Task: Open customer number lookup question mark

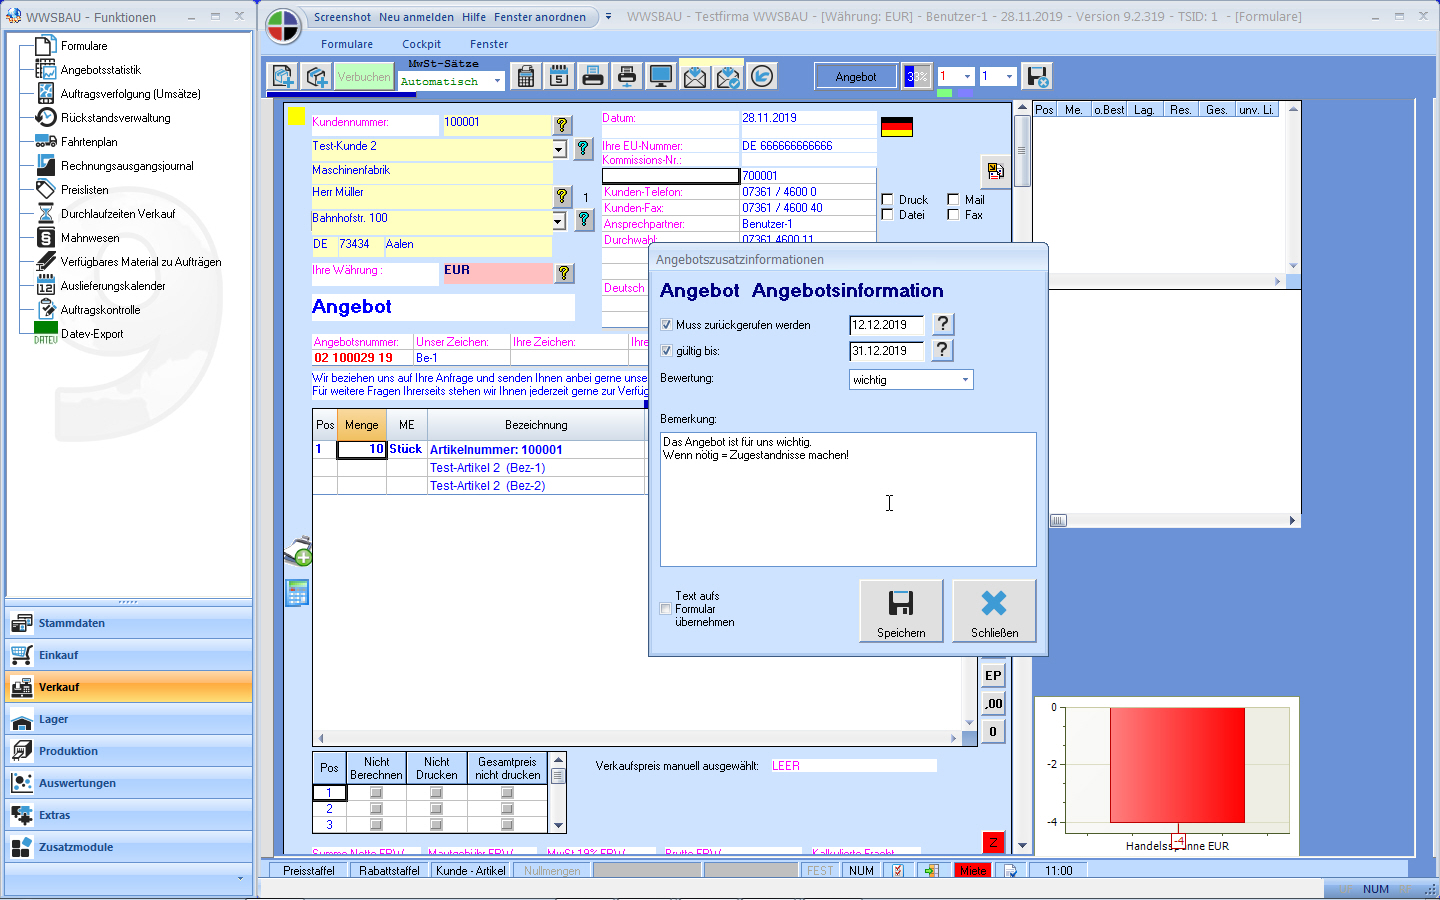Action: (563, 125)
